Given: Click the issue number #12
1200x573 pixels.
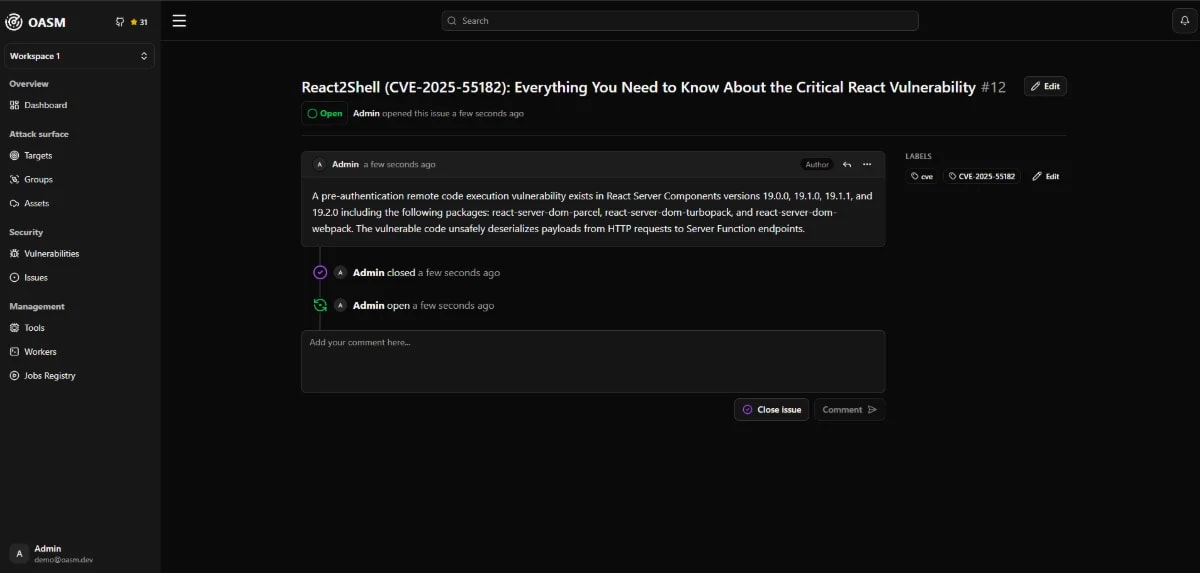Looking at the screenshot, I should (x=993, y=87).
